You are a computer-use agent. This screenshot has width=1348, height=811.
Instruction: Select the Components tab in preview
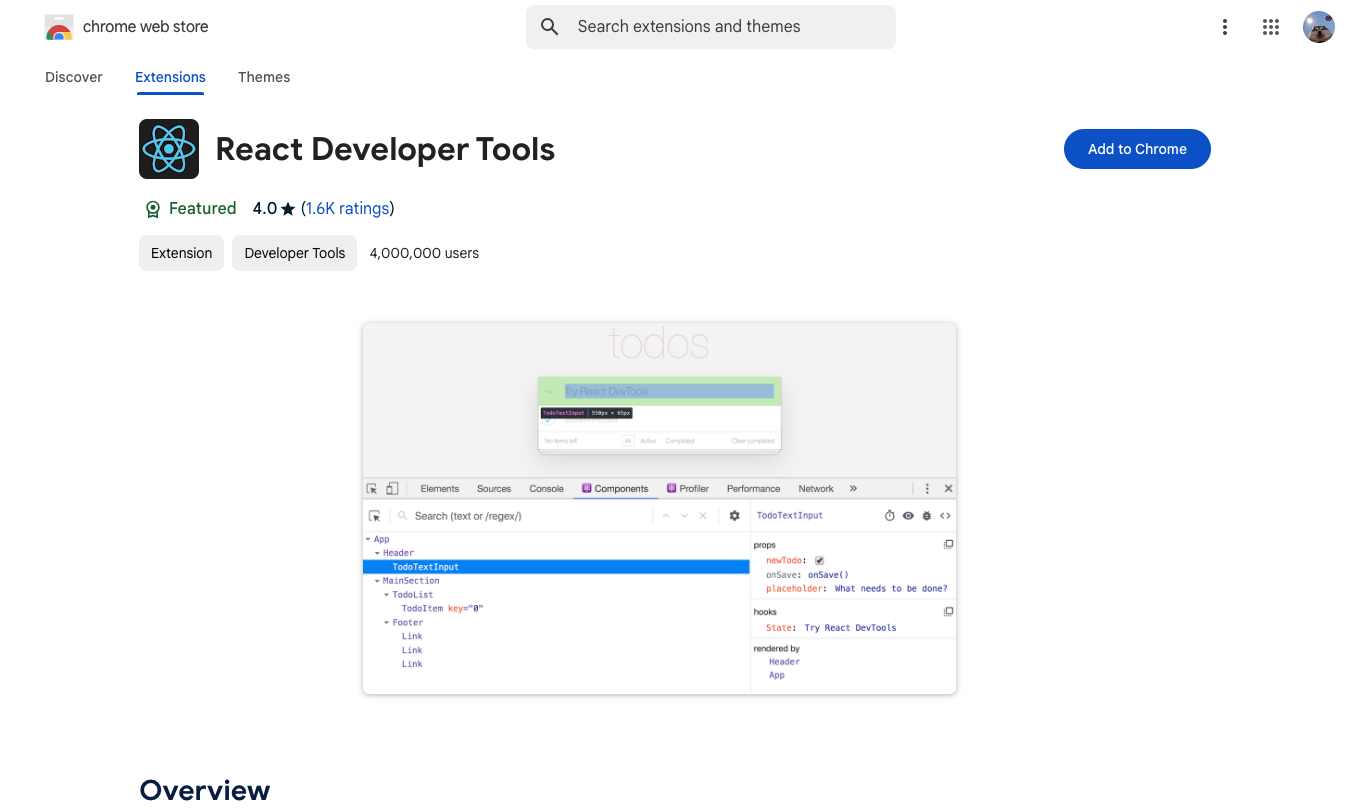(x=615, y=489)
